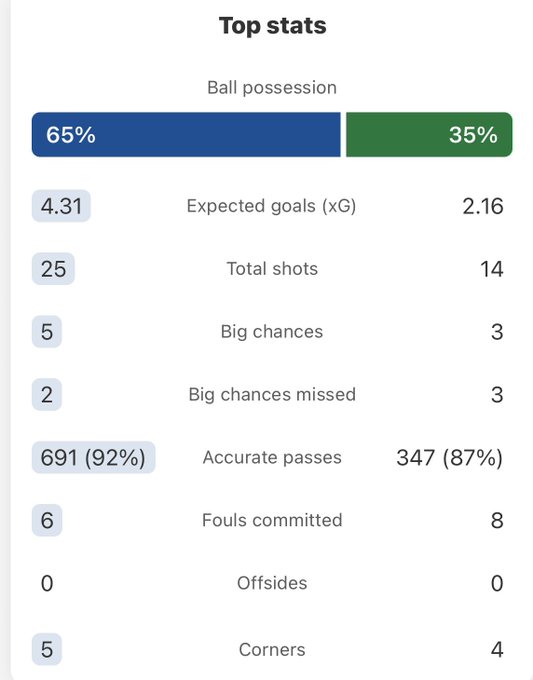Select the highlighted 4.31 xG value
Image resolution: width=533 pixels, height=680 pixels.
(x=61, y=206)
